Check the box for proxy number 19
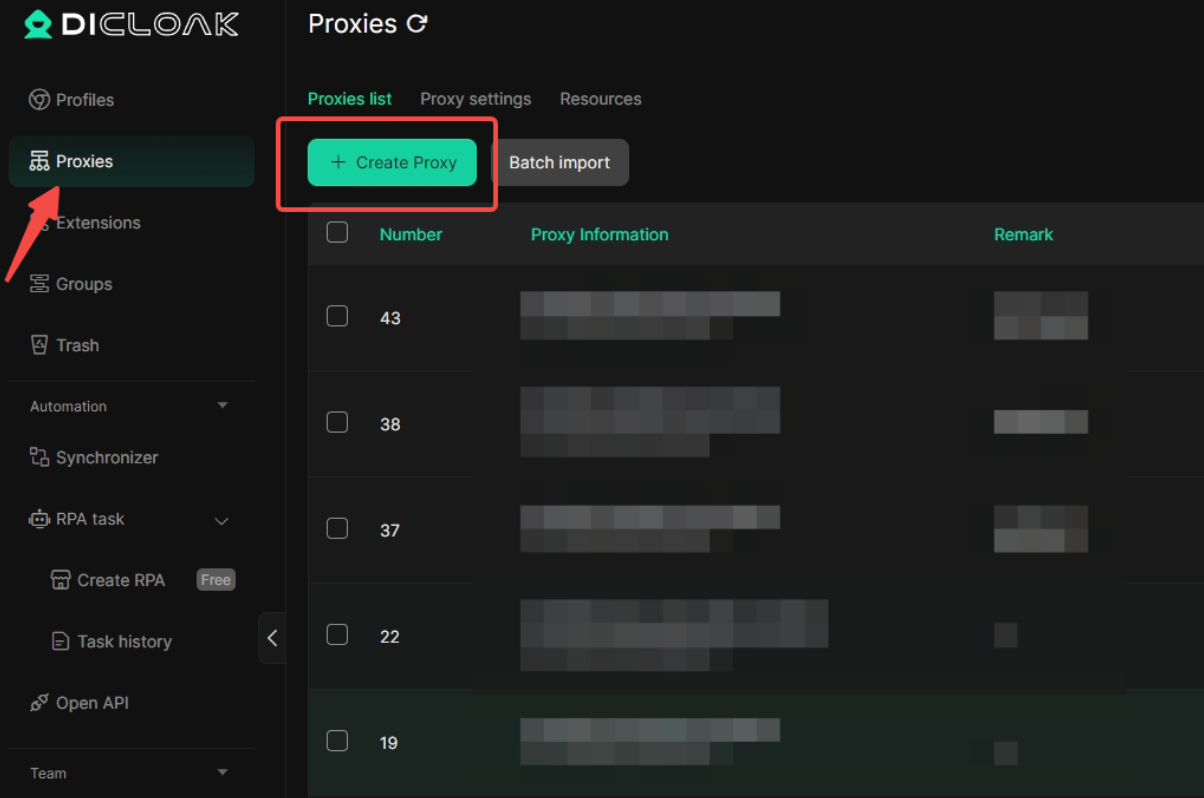This screenshot has width=1204, height=798. click(x=337, y=740)
